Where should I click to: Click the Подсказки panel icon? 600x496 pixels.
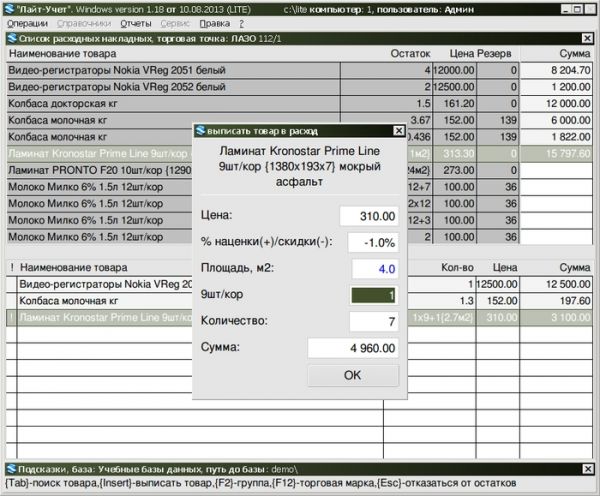tap(9, 469)
